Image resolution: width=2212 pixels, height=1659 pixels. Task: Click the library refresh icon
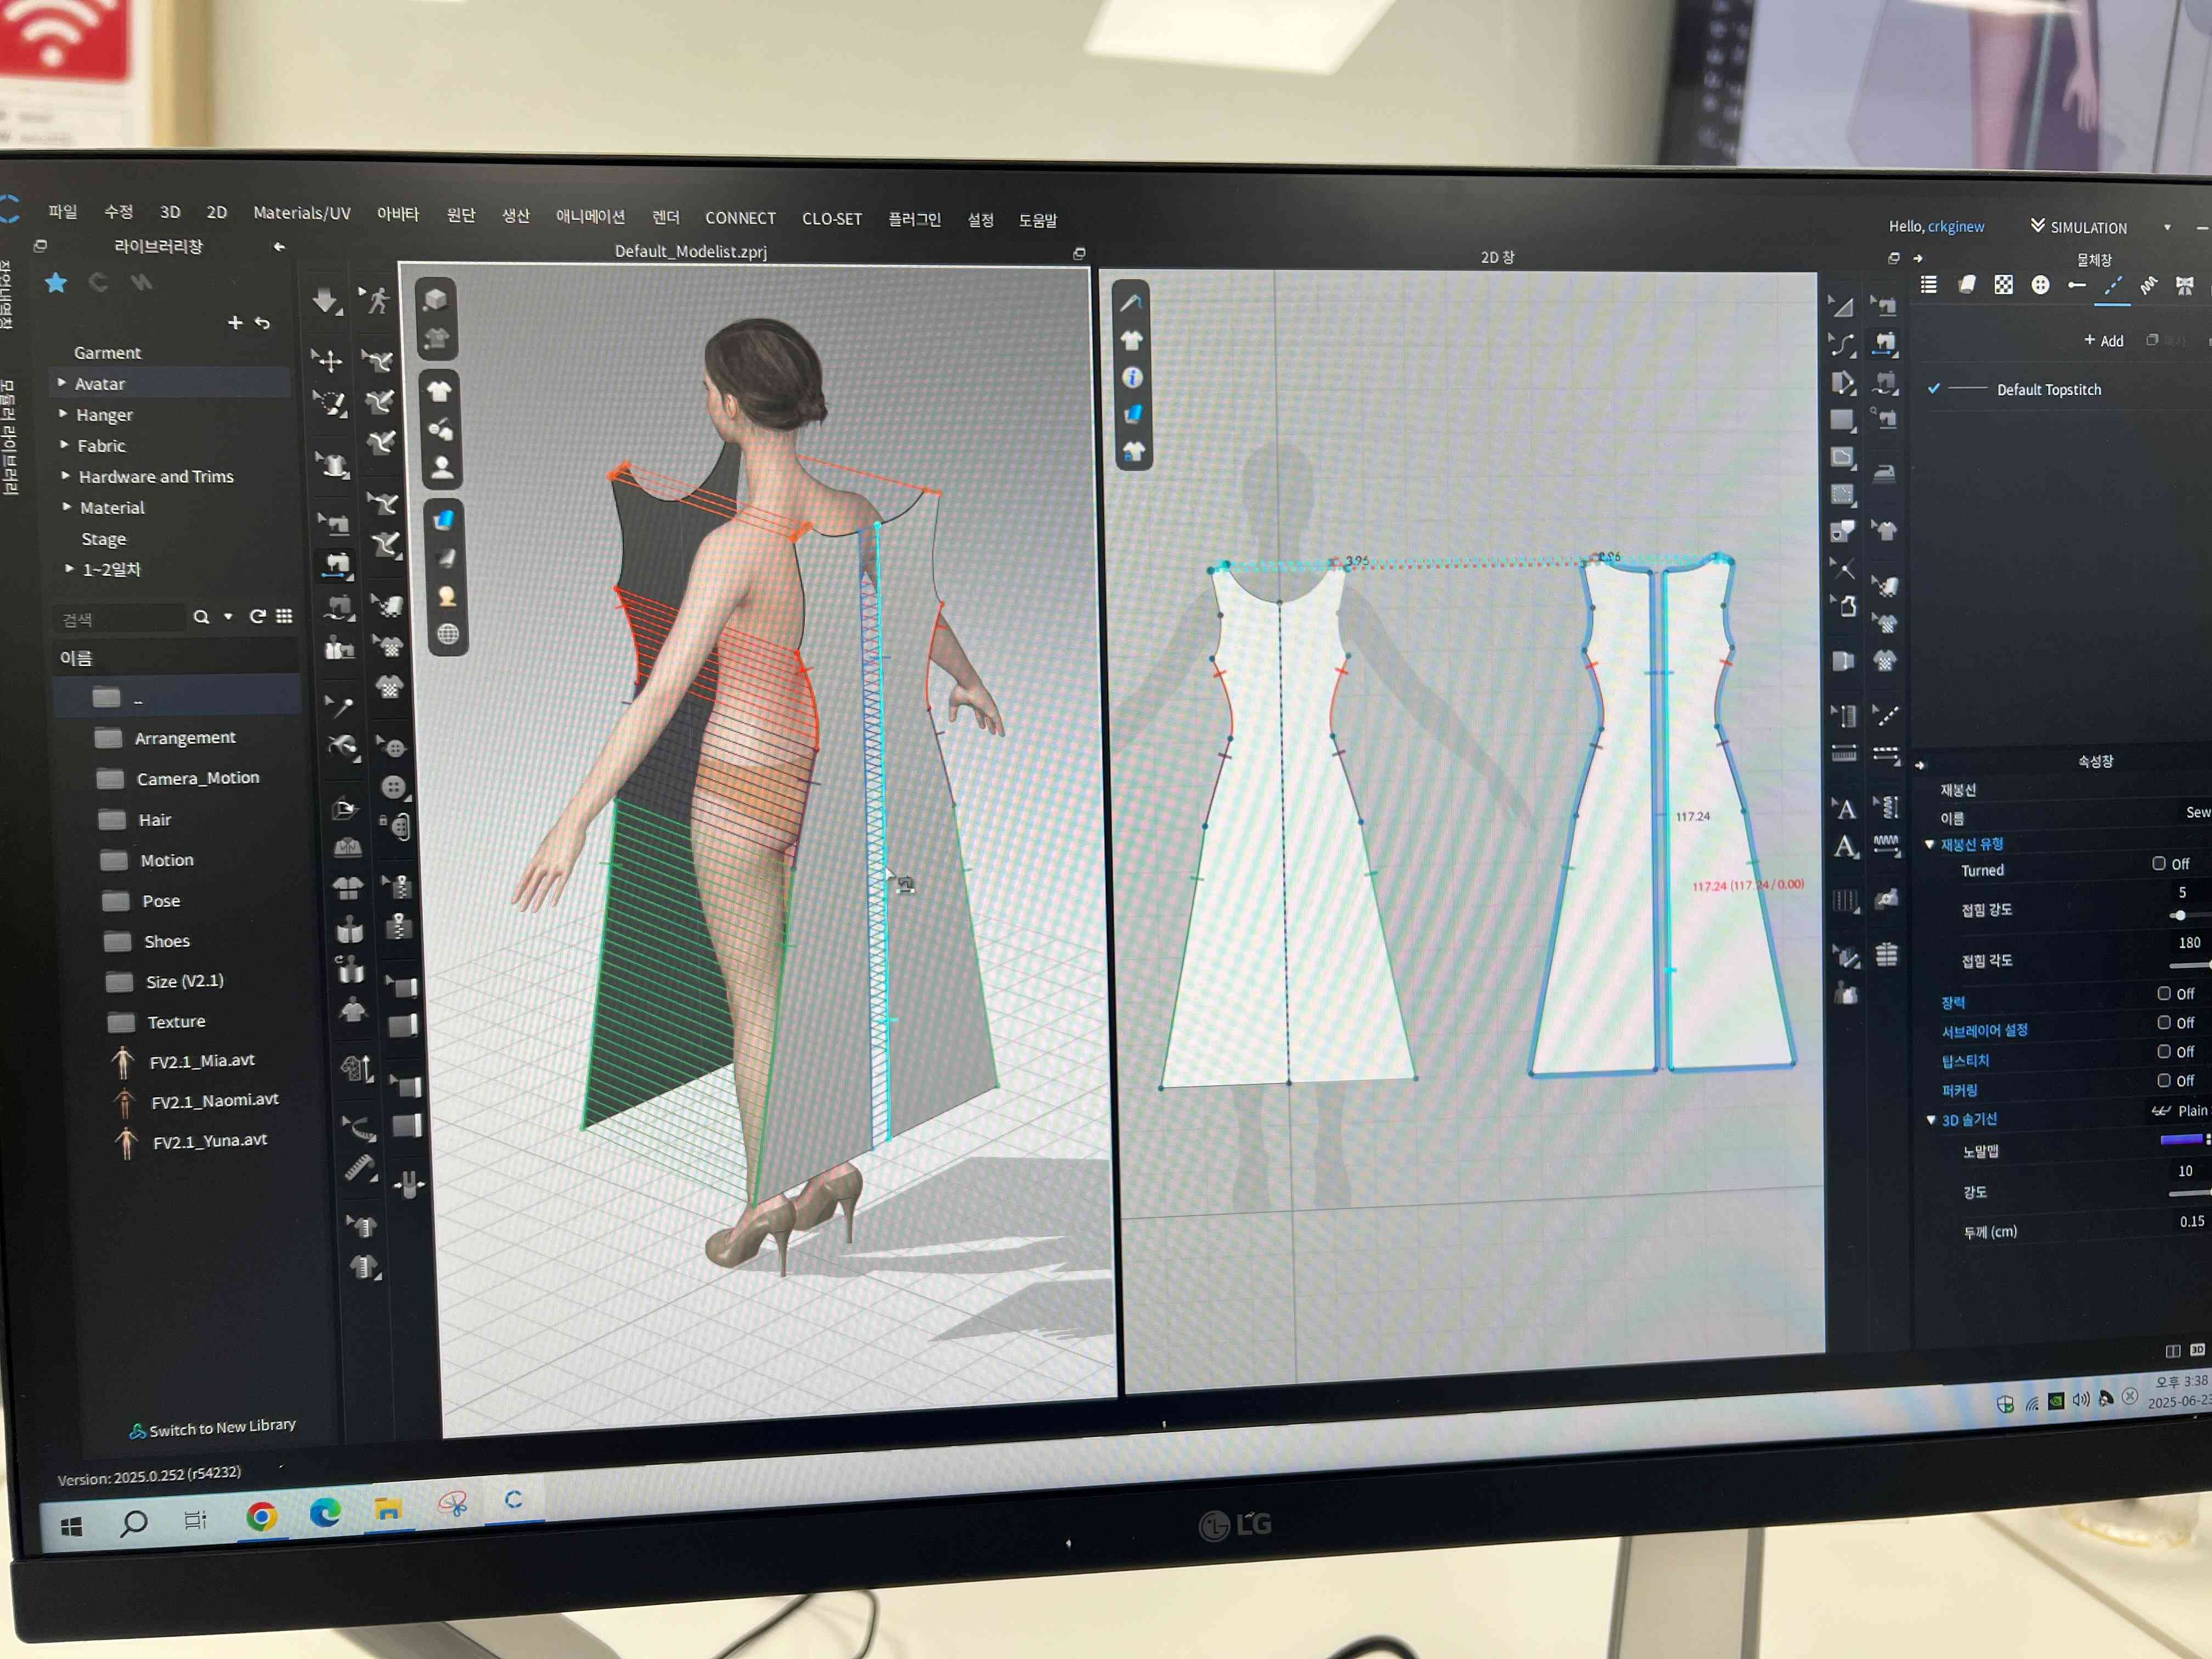(x=257, y=616)
